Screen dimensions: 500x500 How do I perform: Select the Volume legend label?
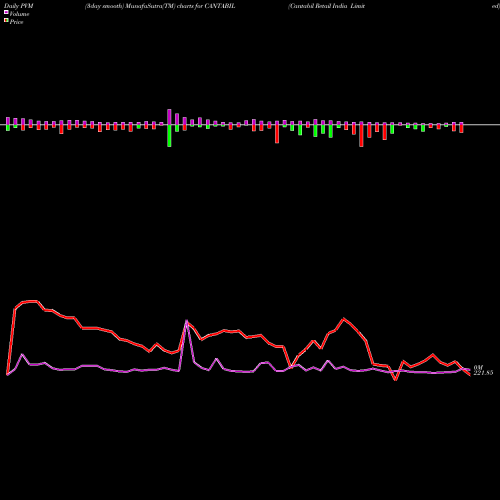pos(19,14)
